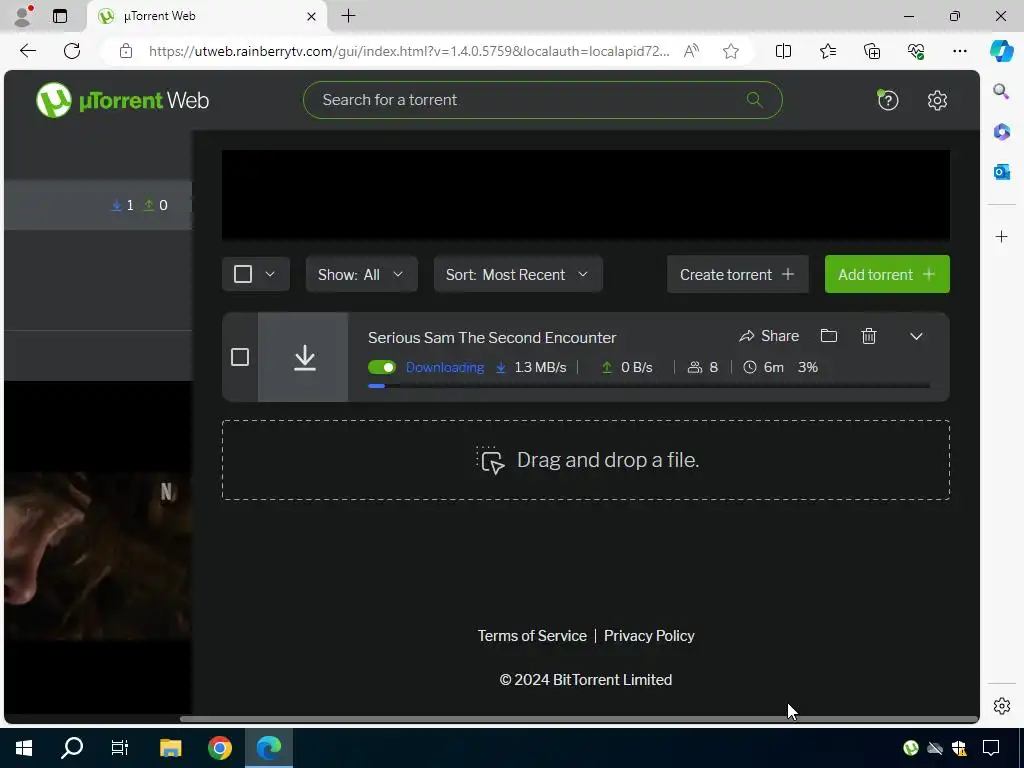
Task: Click the sidebar plus customize icon
Action: click(1002, 236)
